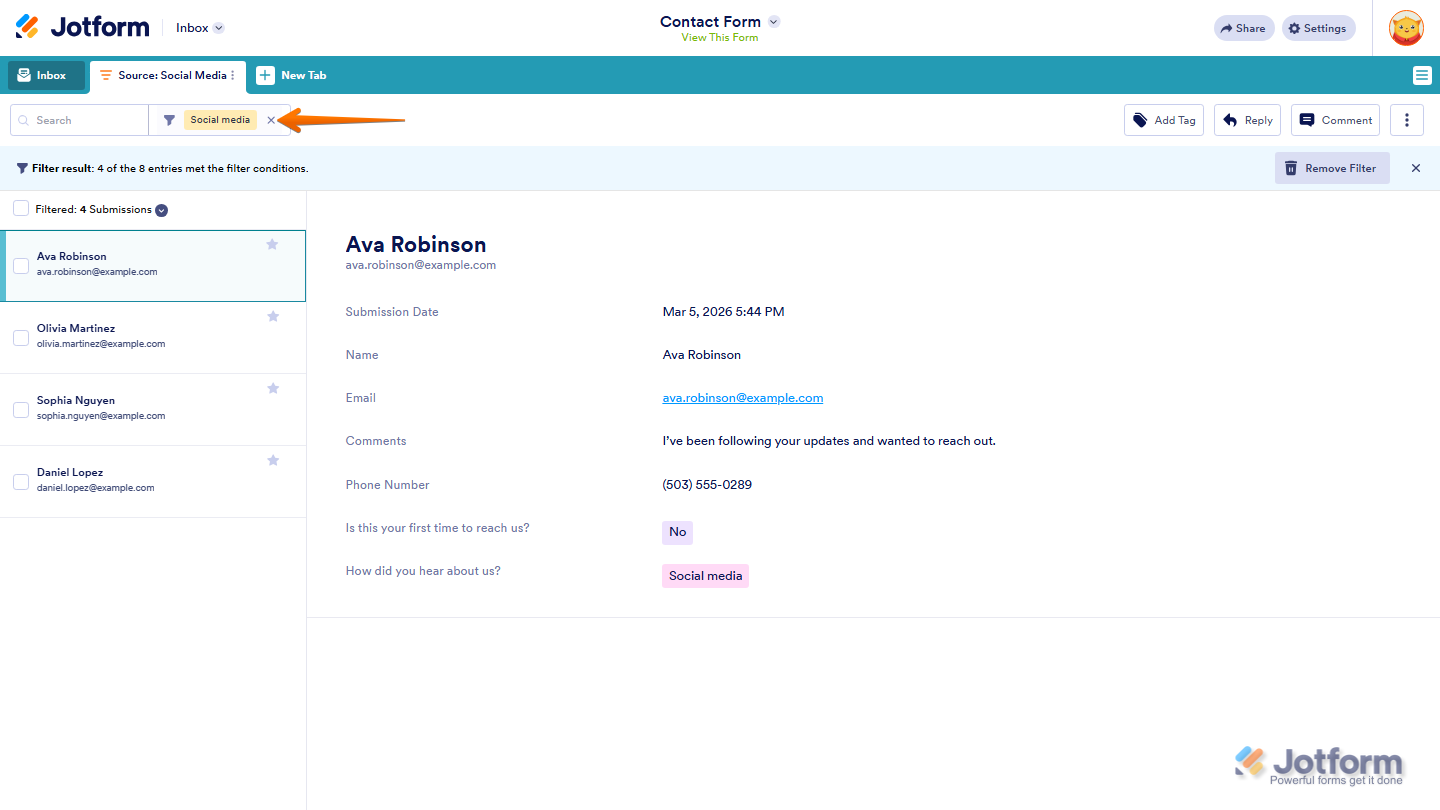Click inside the Search field
This screenshot has width=1440, height=810.
click(79, 119)
